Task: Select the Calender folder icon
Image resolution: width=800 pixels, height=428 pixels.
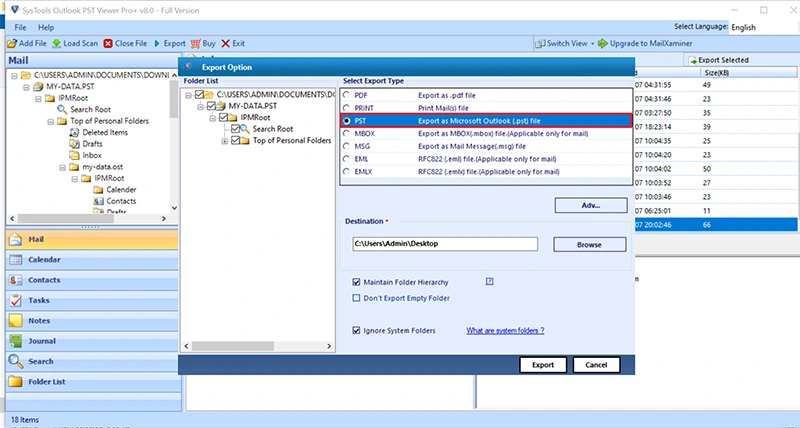Action: coord(98,190)
